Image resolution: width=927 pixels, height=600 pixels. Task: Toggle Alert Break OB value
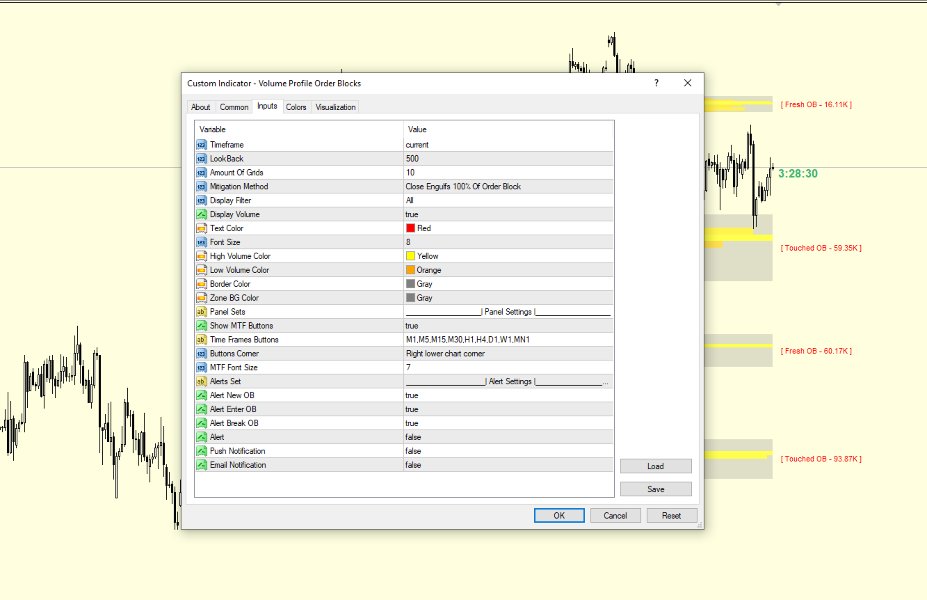[508, 423]
